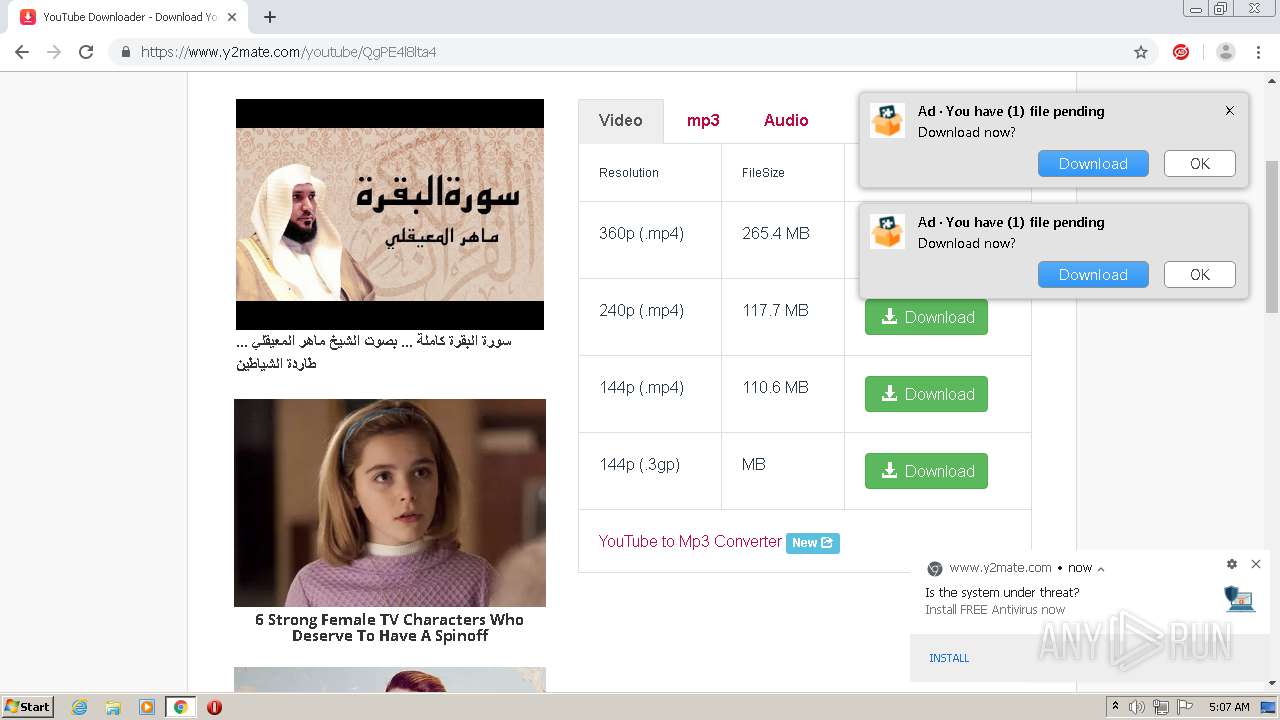
Task: Click the Arabic video title under the thumbnail
Action: point(374,352)
